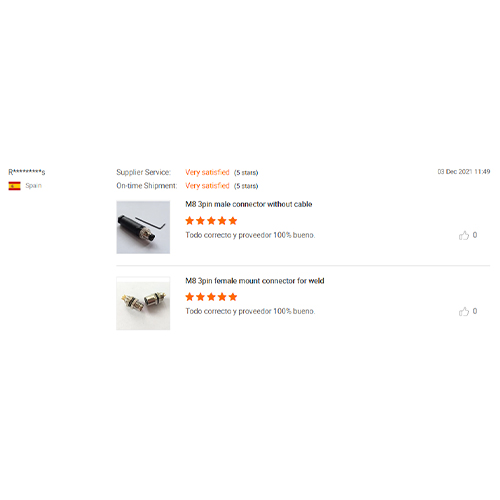Open M8 3pin female mount connector link
This screenshot has height=500, width=500.
(255, 281)
